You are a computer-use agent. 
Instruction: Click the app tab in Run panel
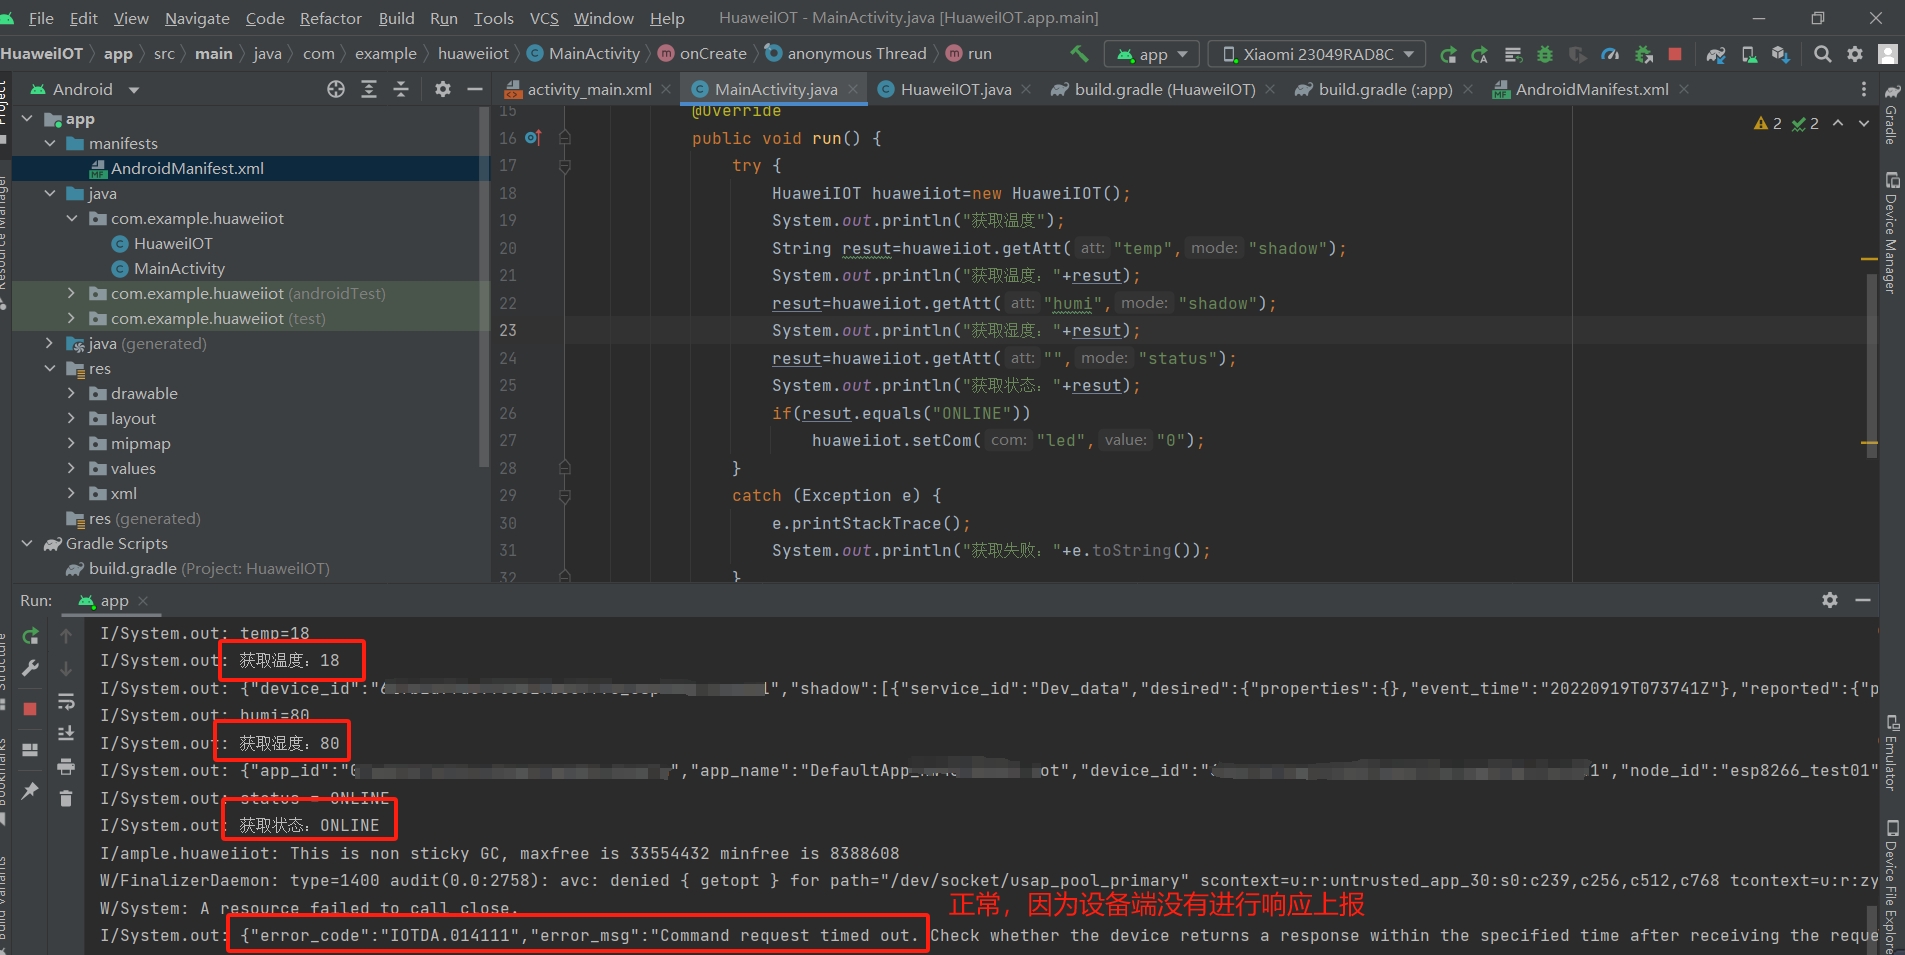pos(114,601)
